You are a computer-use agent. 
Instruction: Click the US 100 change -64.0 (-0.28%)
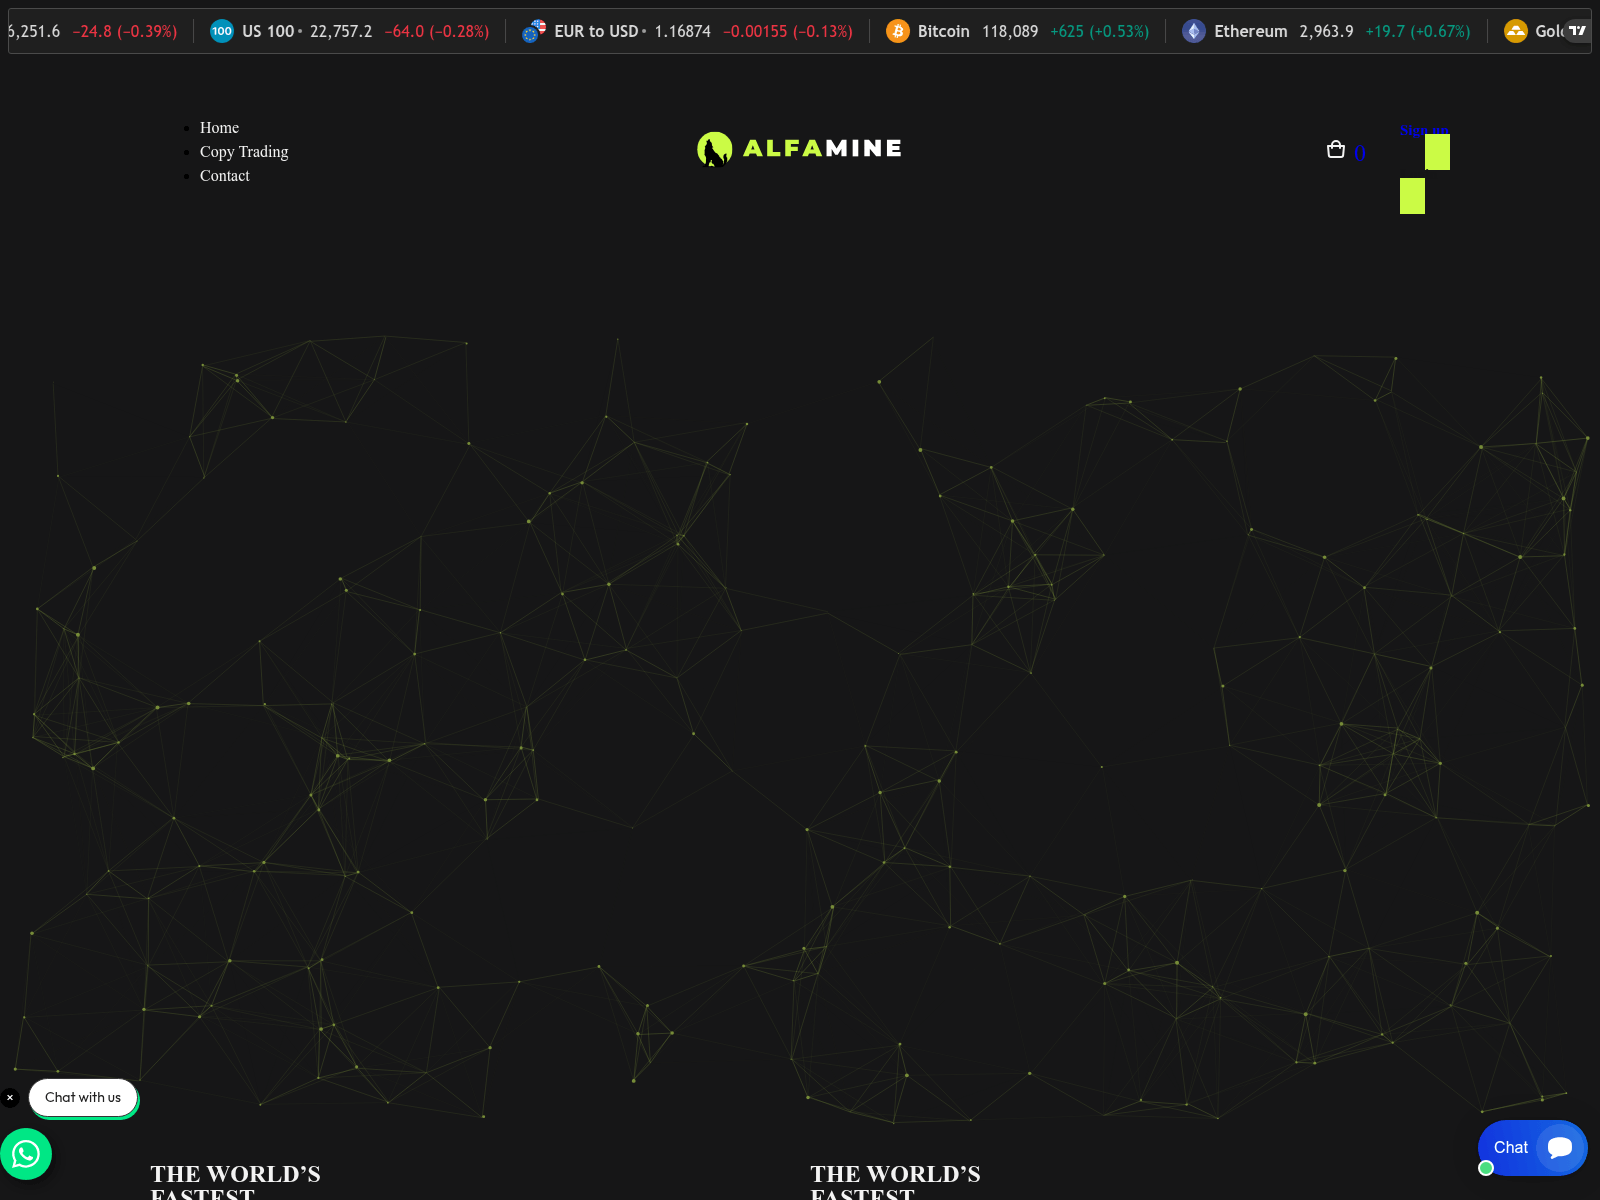[437, 31]
